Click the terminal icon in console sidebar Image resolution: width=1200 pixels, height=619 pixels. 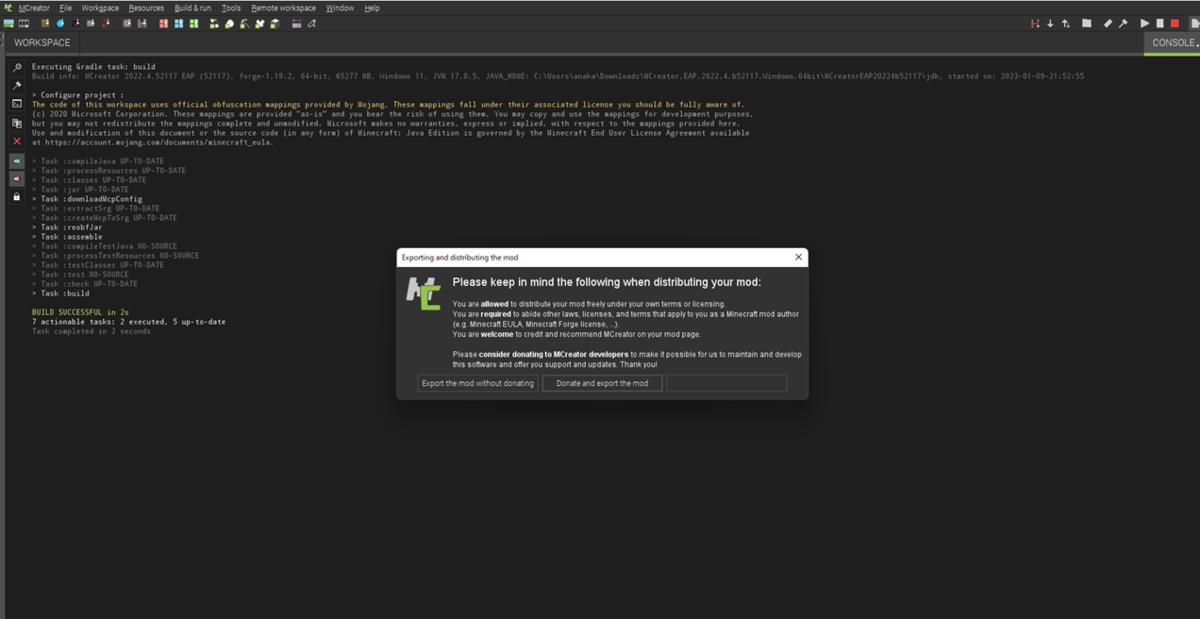[16, 104]
